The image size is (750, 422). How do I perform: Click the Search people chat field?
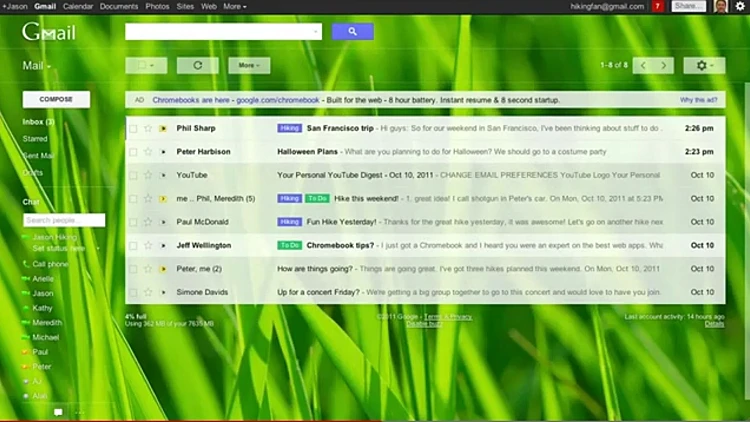tap(64, 220)
